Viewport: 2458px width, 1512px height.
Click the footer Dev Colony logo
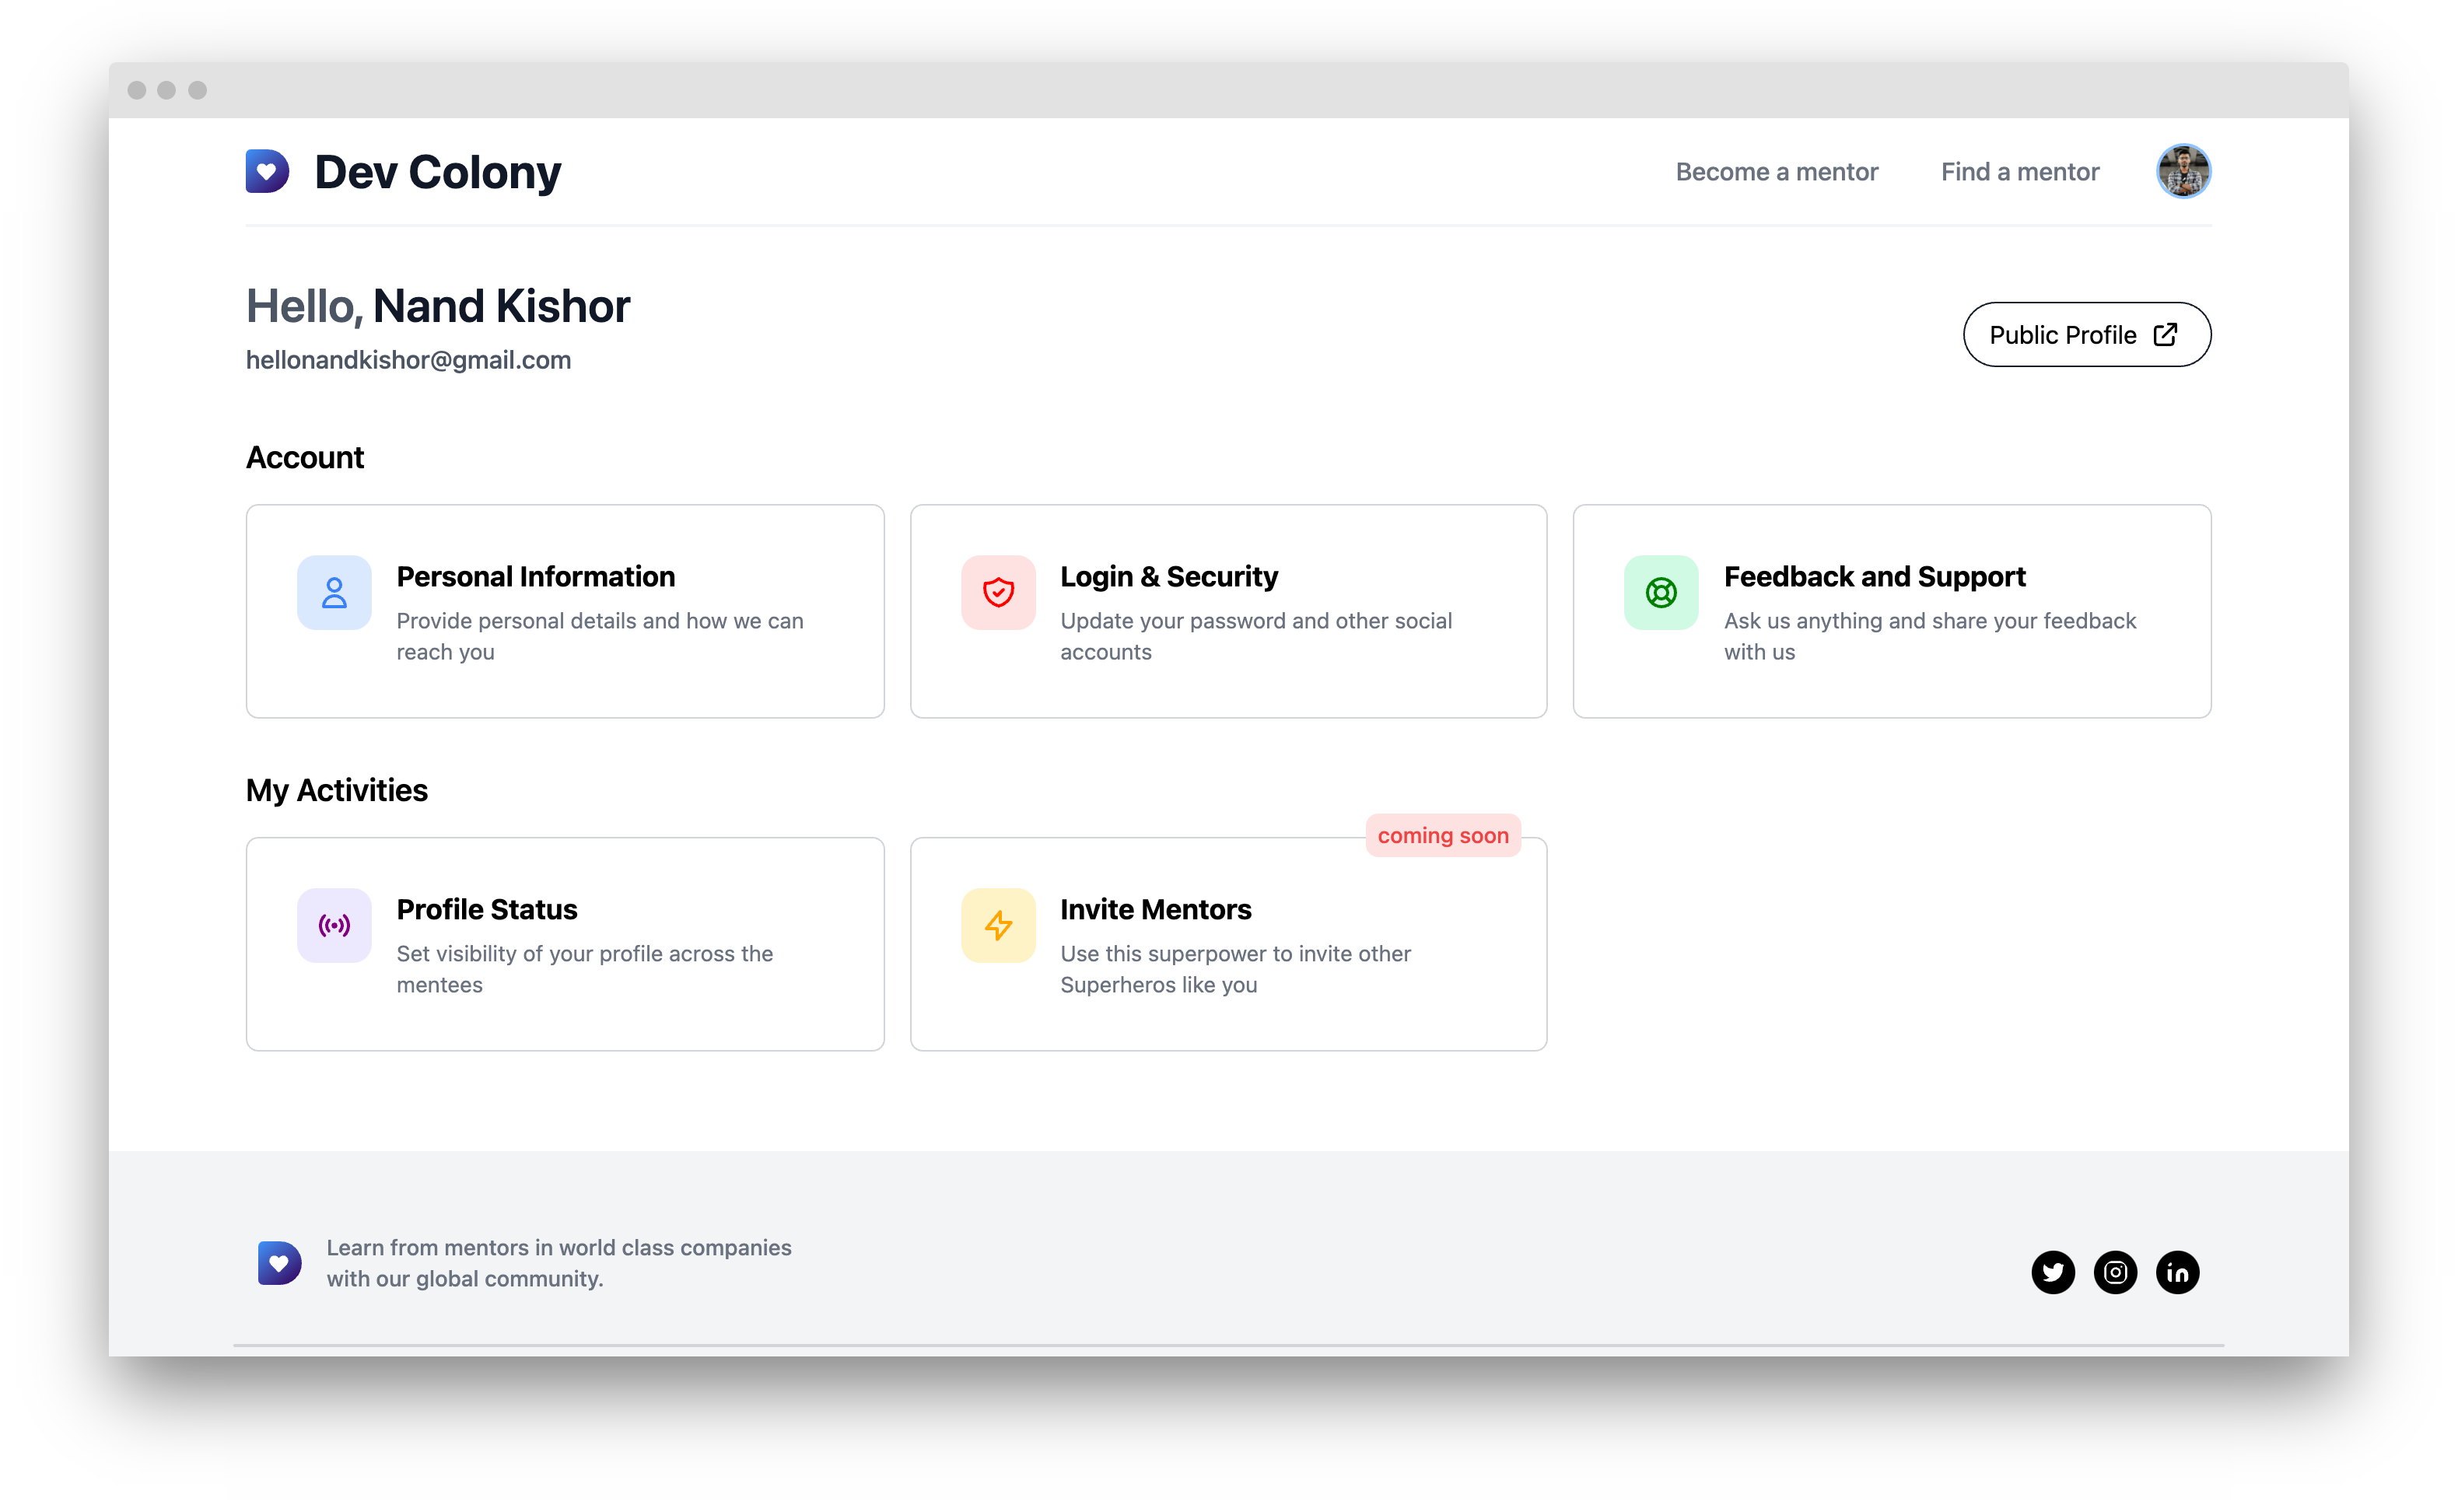pos(279,1263)
